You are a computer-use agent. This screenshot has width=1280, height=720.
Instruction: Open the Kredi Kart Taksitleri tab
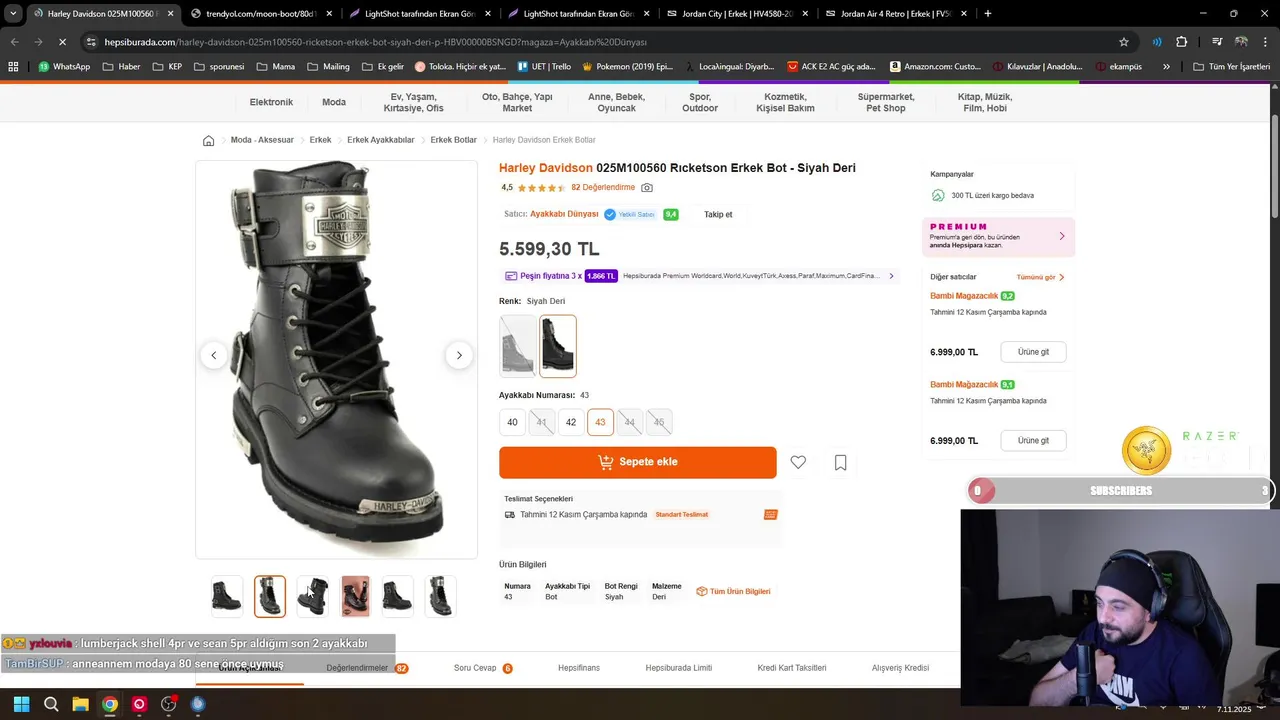coord(792,668)
